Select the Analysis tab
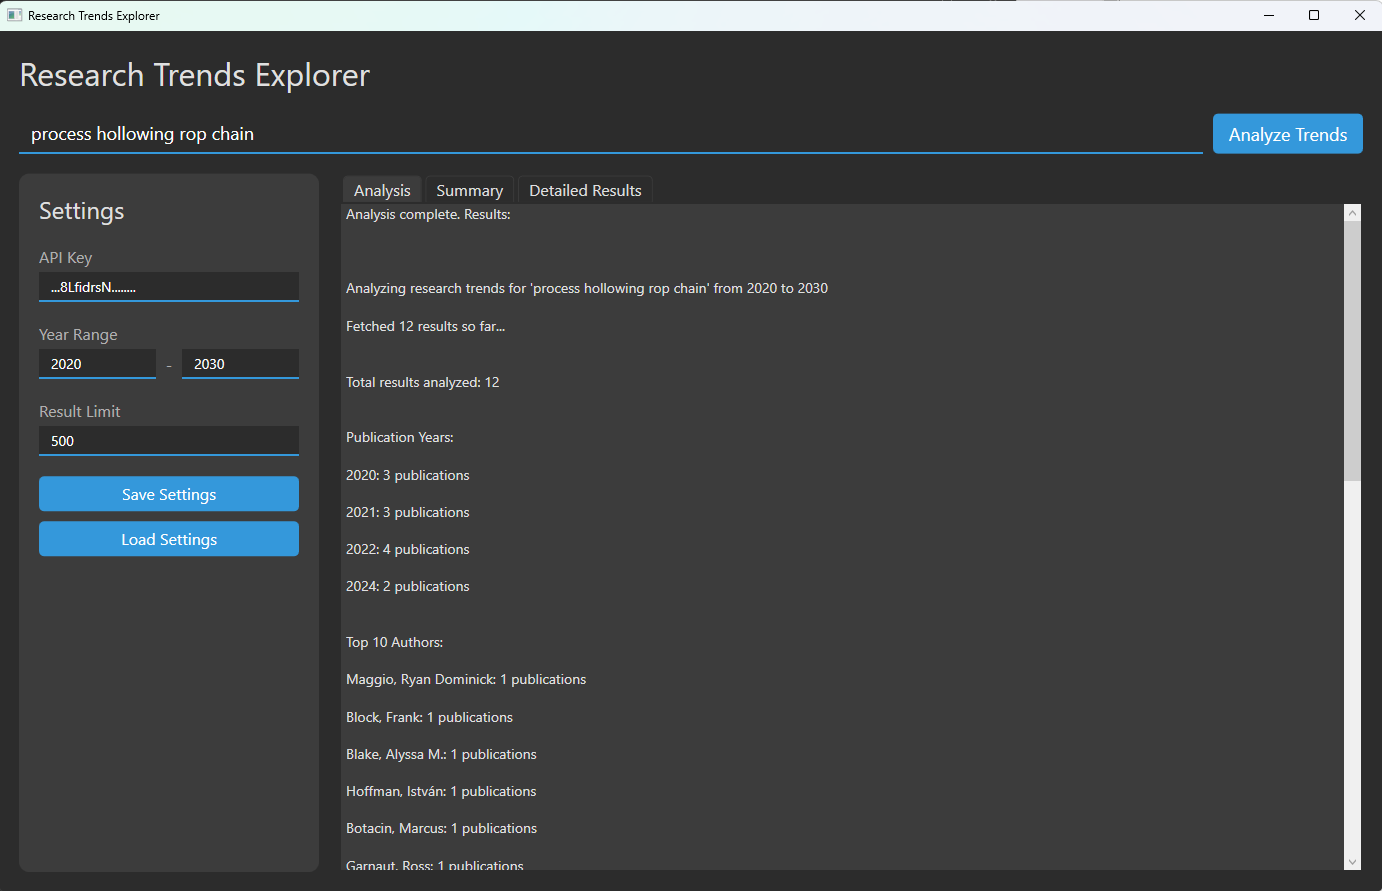 click(x=382, y=190)
